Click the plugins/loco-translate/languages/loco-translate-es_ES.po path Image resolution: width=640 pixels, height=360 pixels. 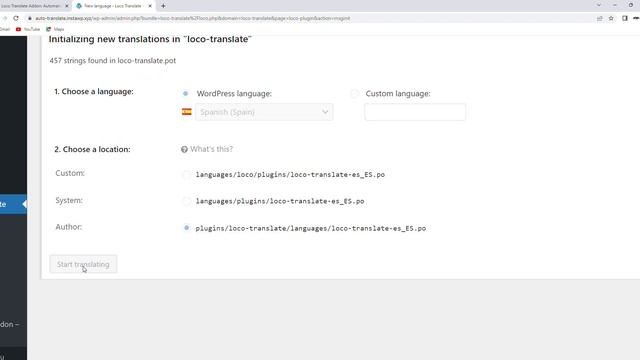[311, 228]
